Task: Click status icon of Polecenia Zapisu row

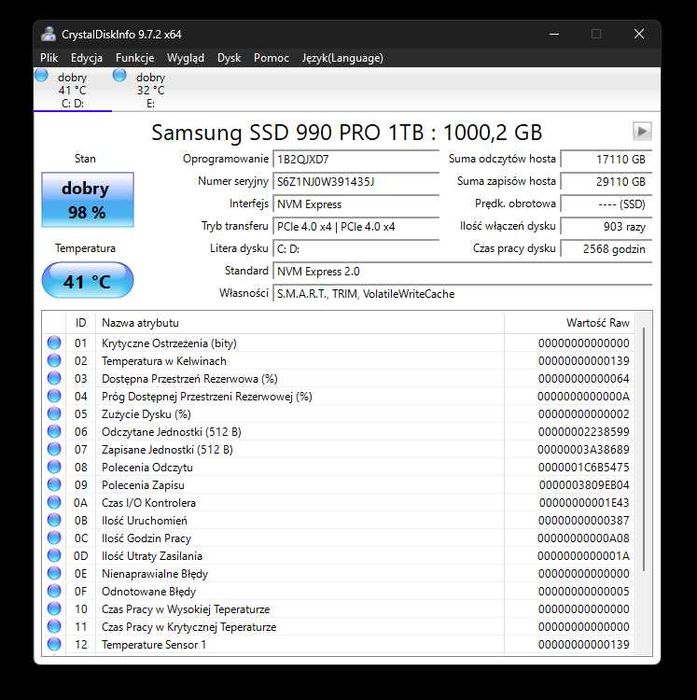Action: click(x=54, y=484)
